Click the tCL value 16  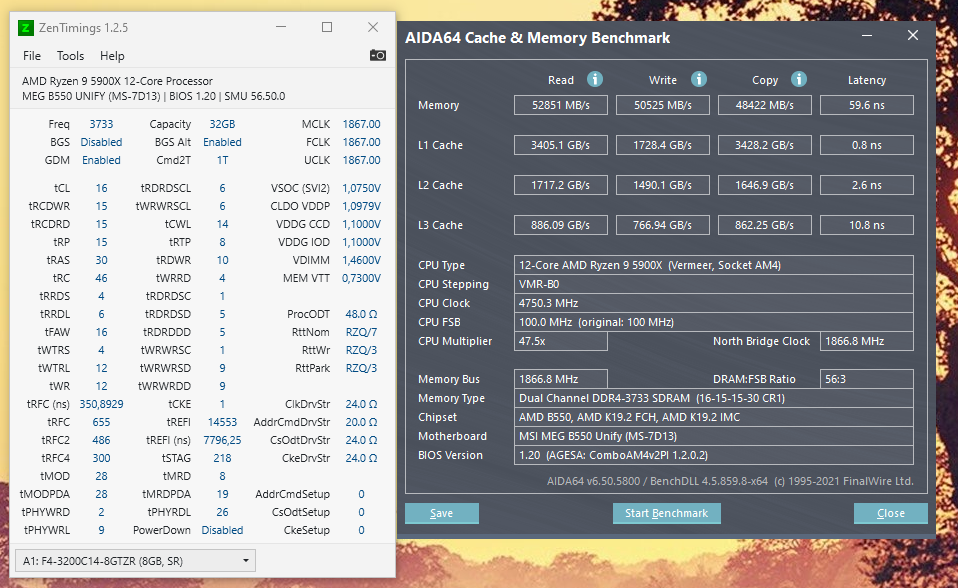click(x=101, y=188)
